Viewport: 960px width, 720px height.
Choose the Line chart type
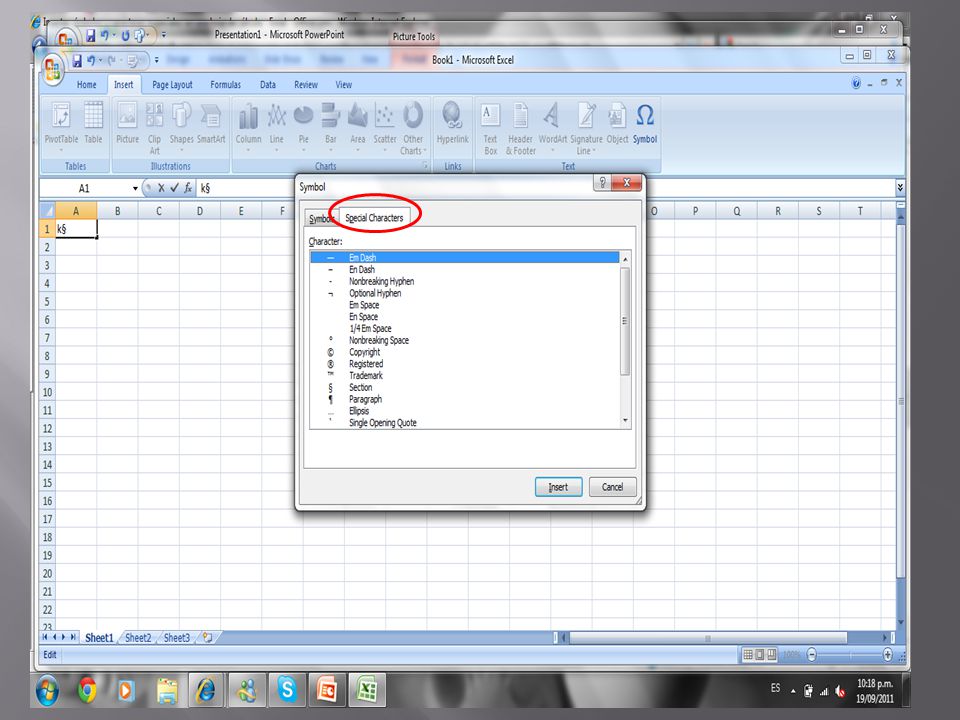(x=277, y=127)
